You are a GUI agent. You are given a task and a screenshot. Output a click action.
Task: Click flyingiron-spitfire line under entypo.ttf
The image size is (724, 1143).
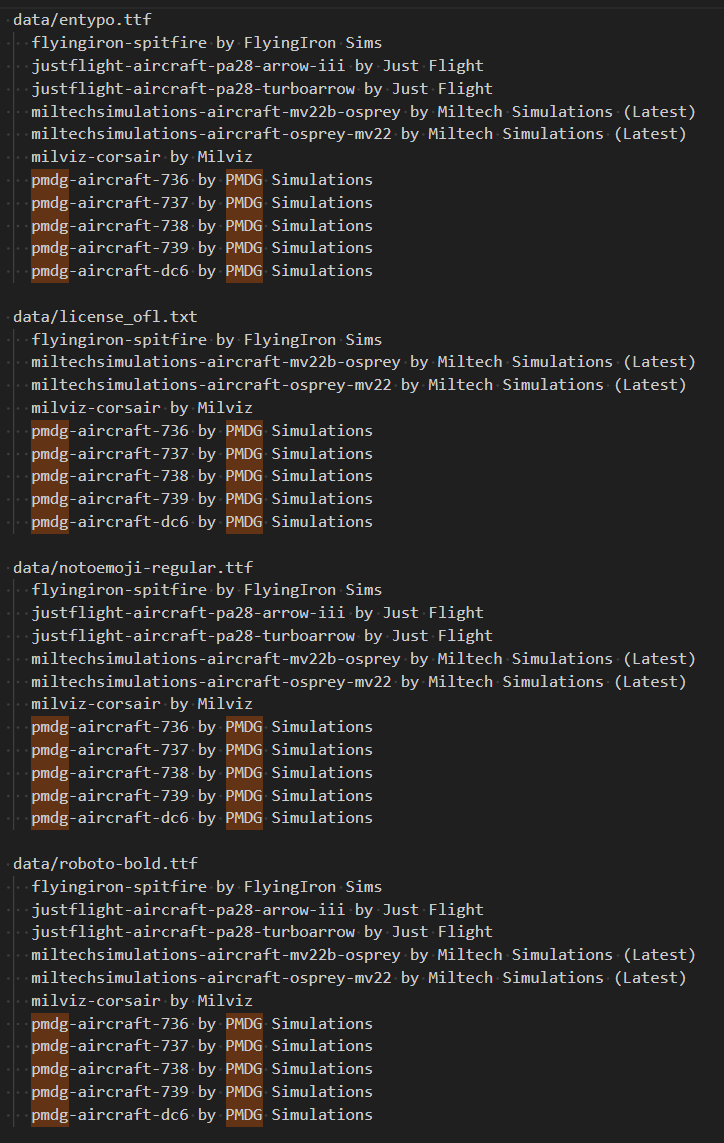206,43
